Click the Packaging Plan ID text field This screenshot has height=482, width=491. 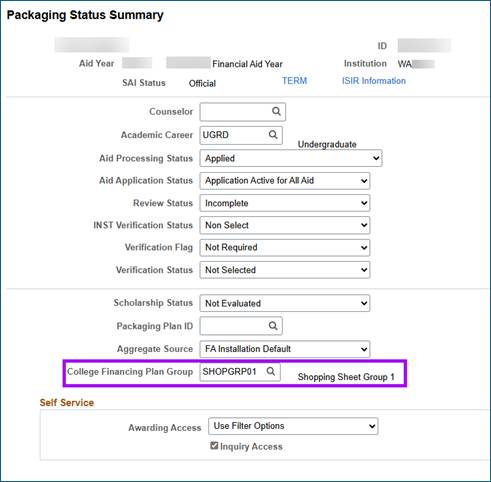click(241, 326)
